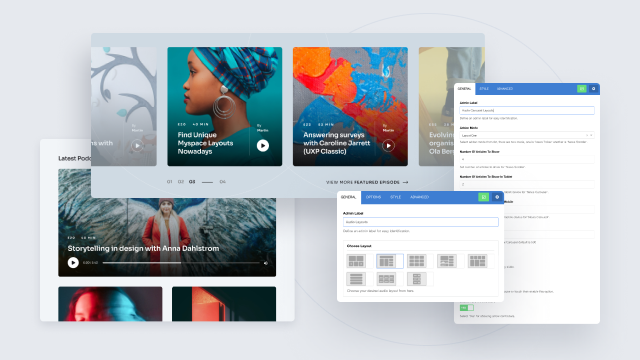
Task: Click the "Number Of Articles To Show In Tablet" field
Action: 527,184
